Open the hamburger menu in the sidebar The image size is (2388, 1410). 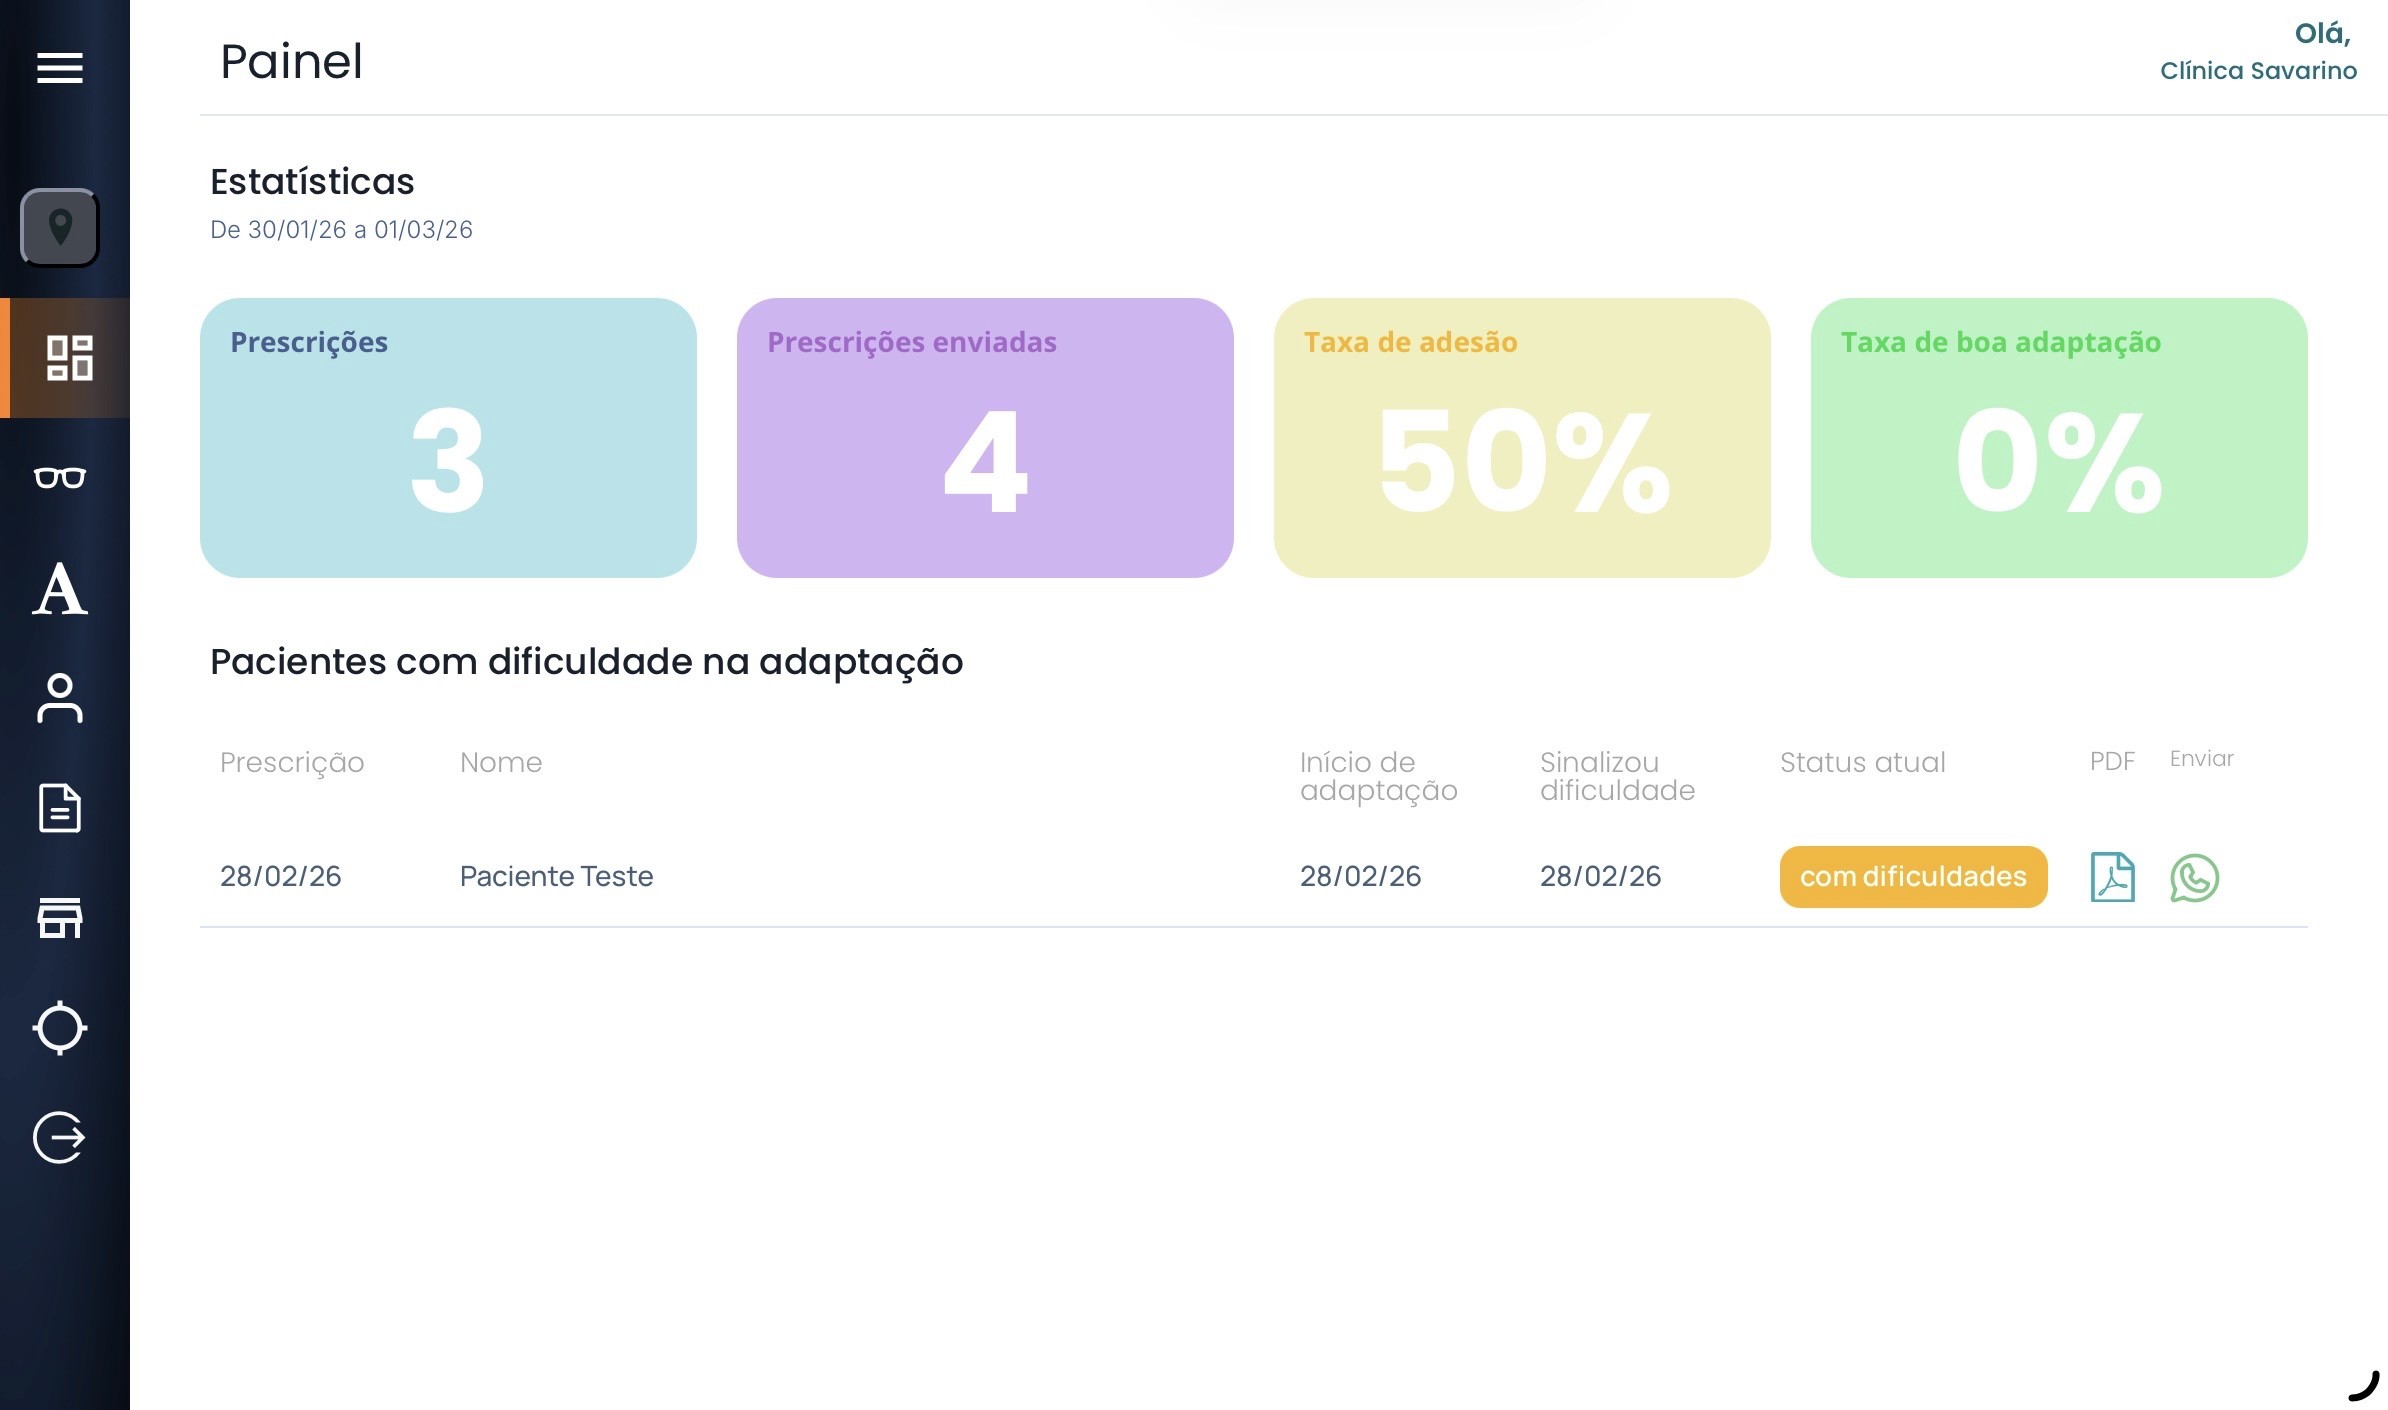[60, 68]
